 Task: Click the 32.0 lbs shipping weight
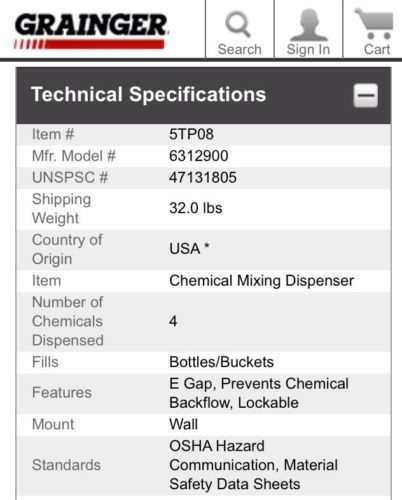tap(196, 208)
